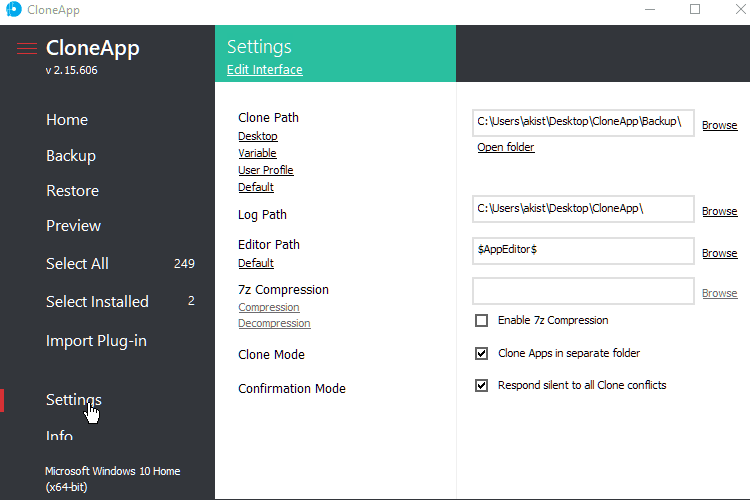
Task: Reset Editor Path with Default link
Action: 256,263
